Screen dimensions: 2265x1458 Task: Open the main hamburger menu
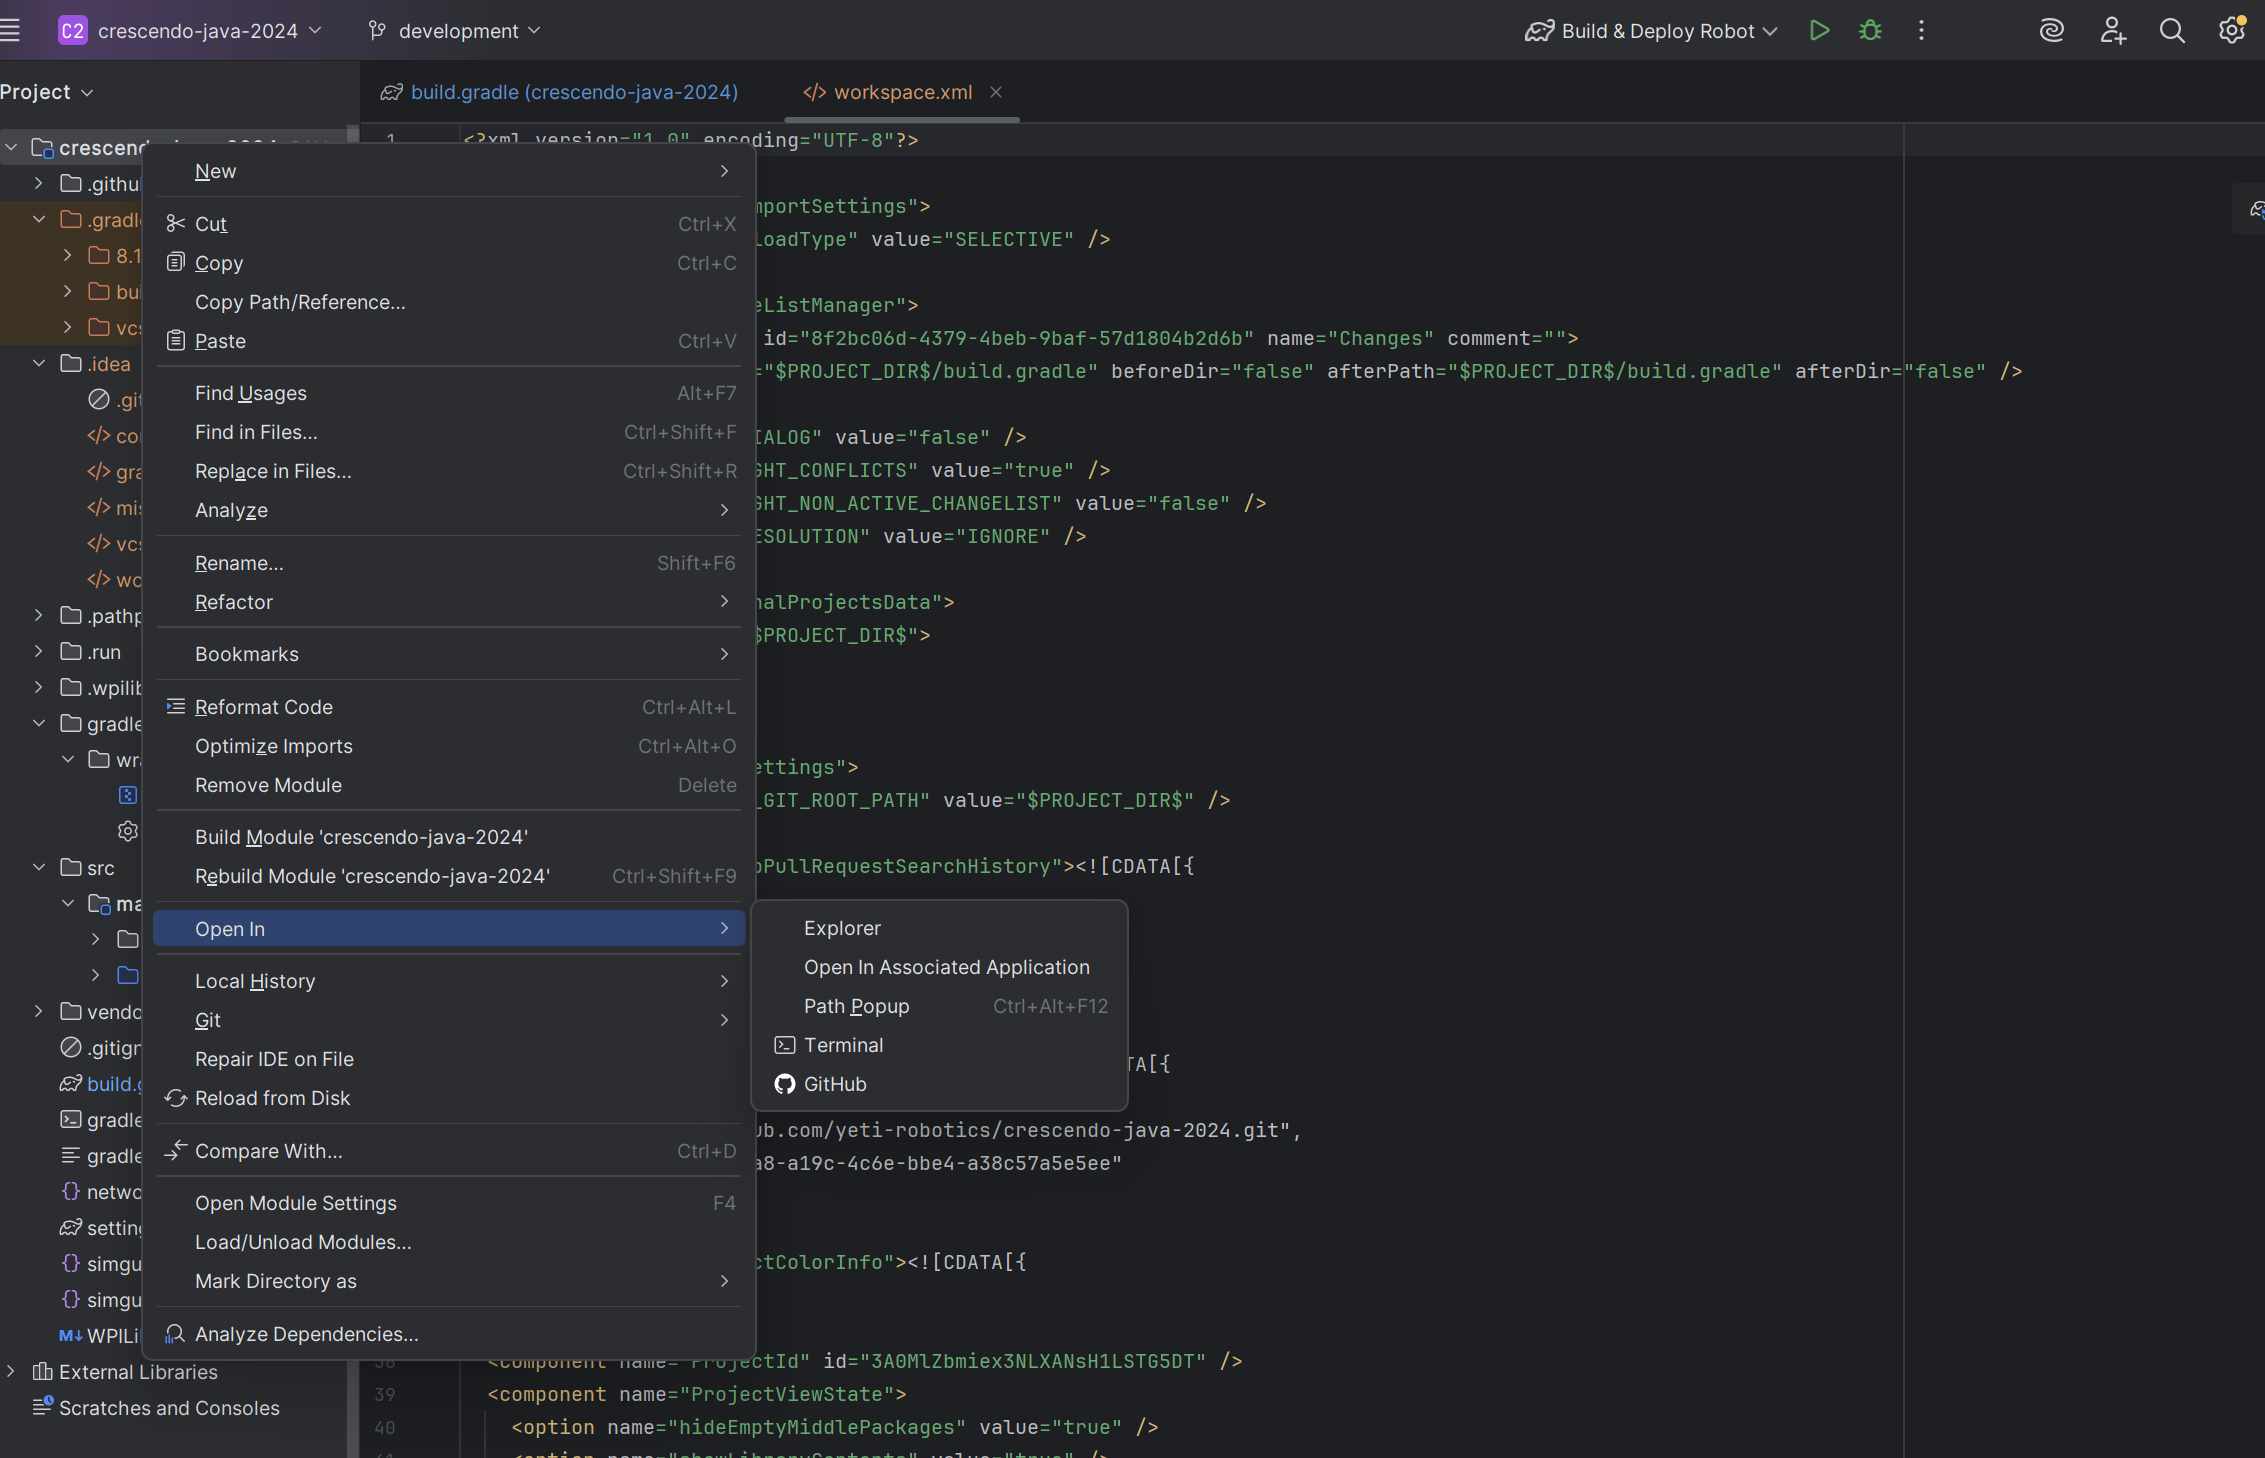[11, 31]
